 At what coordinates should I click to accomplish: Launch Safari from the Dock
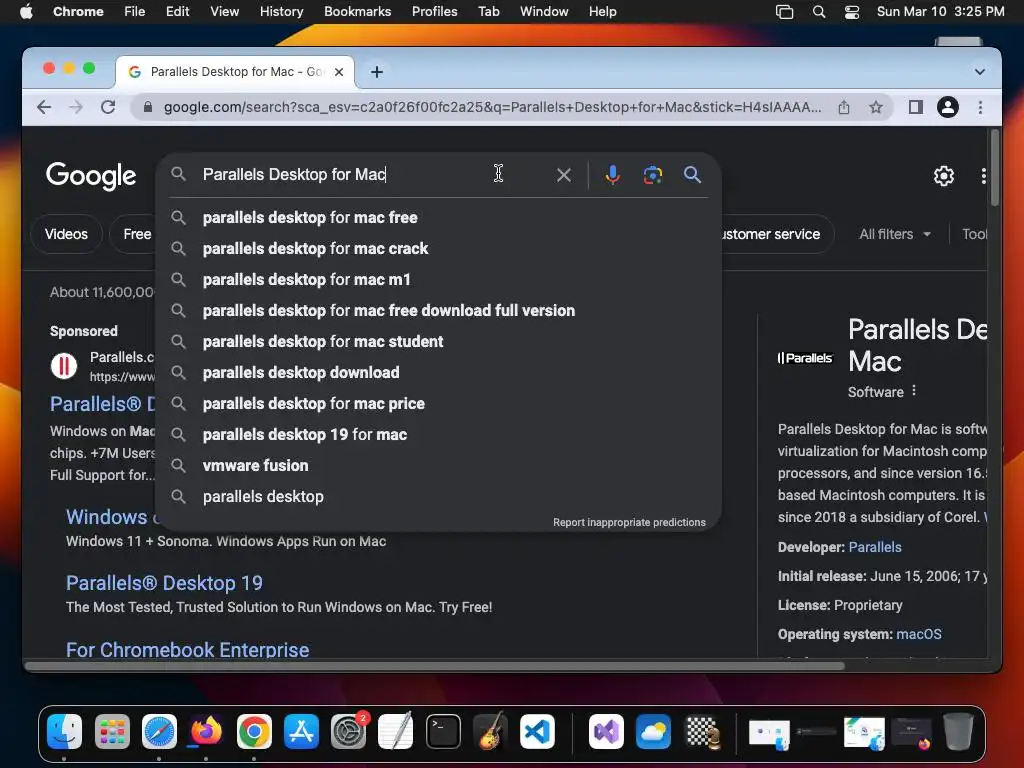pyautogui.click(x=159, y=731)
